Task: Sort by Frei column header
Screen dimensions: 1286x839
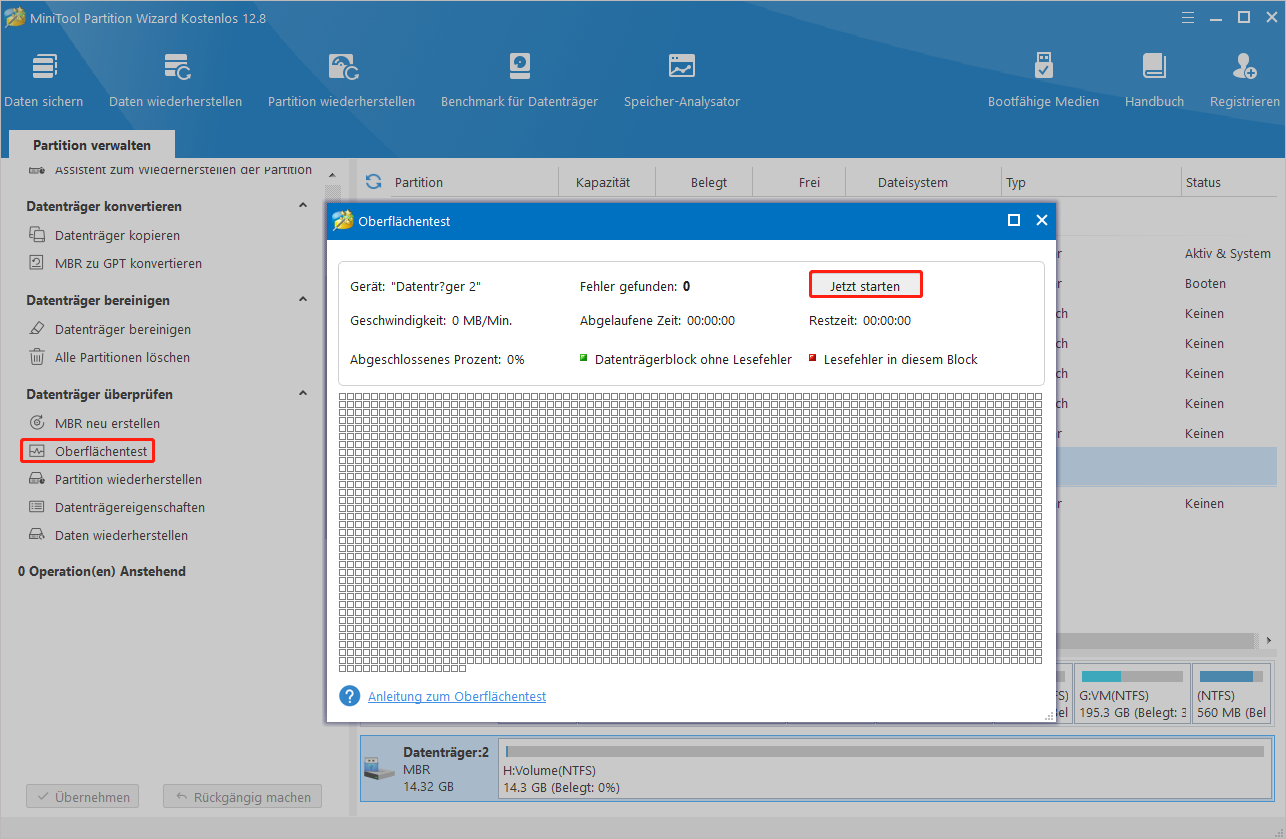Action: coord(809,183)
